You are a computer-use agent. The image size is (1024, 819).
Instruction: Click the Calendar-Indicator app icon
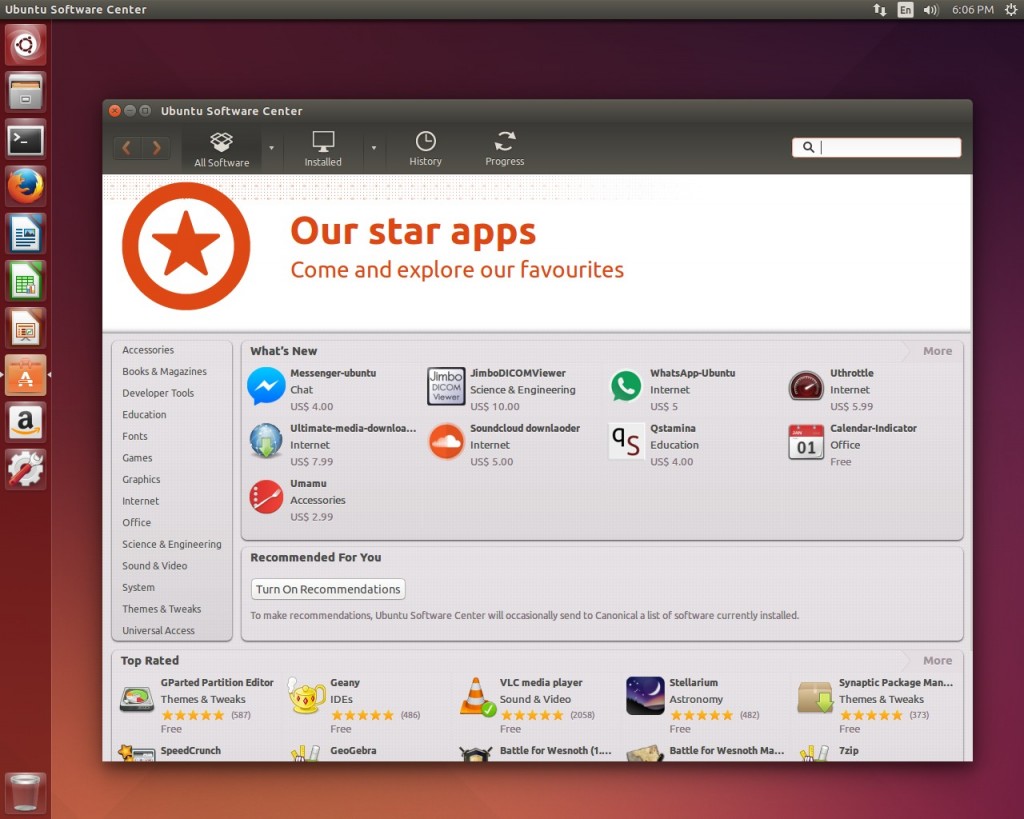805,442
